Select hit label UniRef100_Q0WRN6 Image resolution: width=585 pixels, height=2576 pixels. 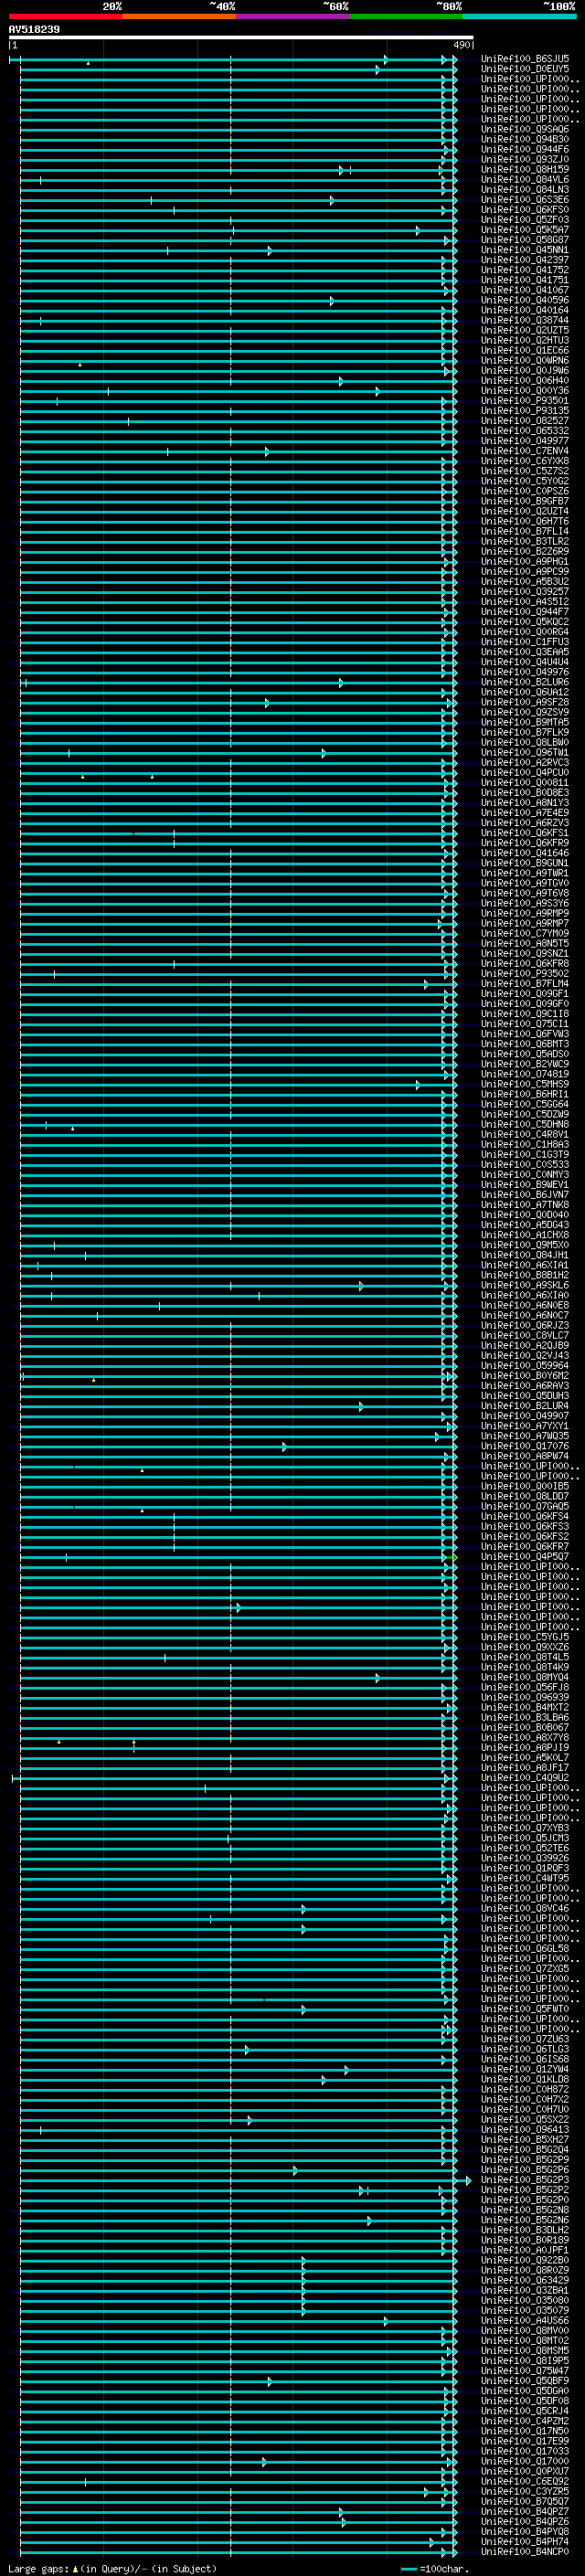point(525,361)
